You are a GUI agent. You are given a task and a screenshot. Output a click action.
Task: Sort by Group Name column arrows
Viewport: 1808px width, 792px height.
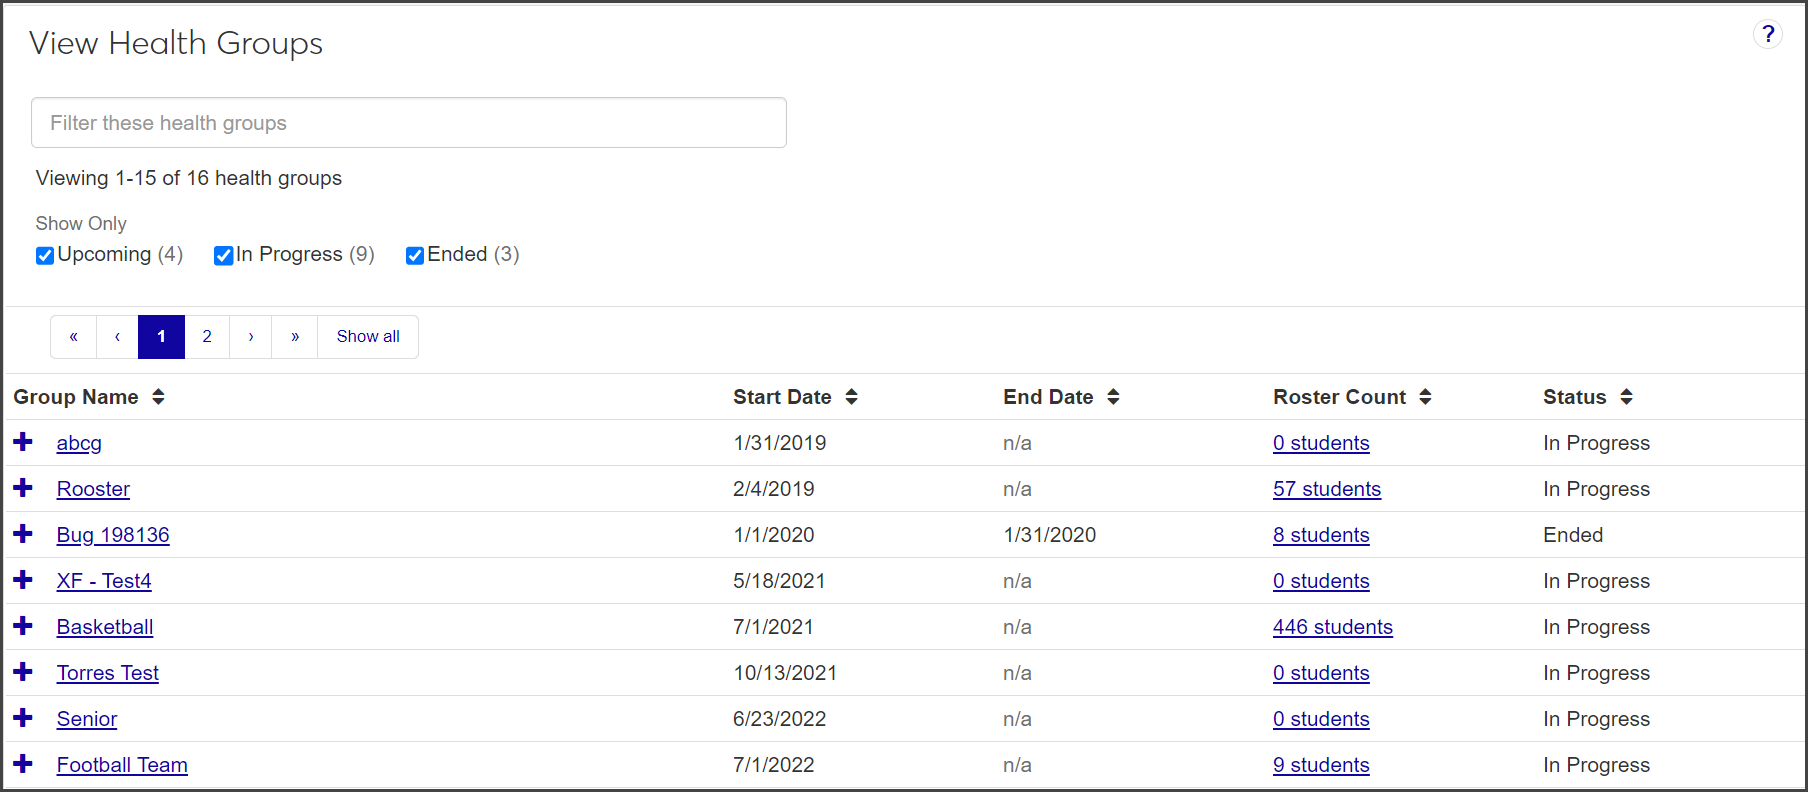[158, 397]
